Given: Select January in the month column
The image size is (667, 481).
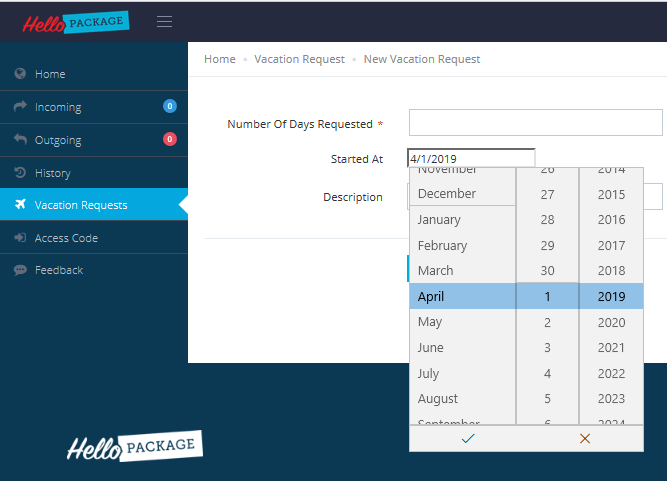Looking at the screenshot, I should (439, 219).
